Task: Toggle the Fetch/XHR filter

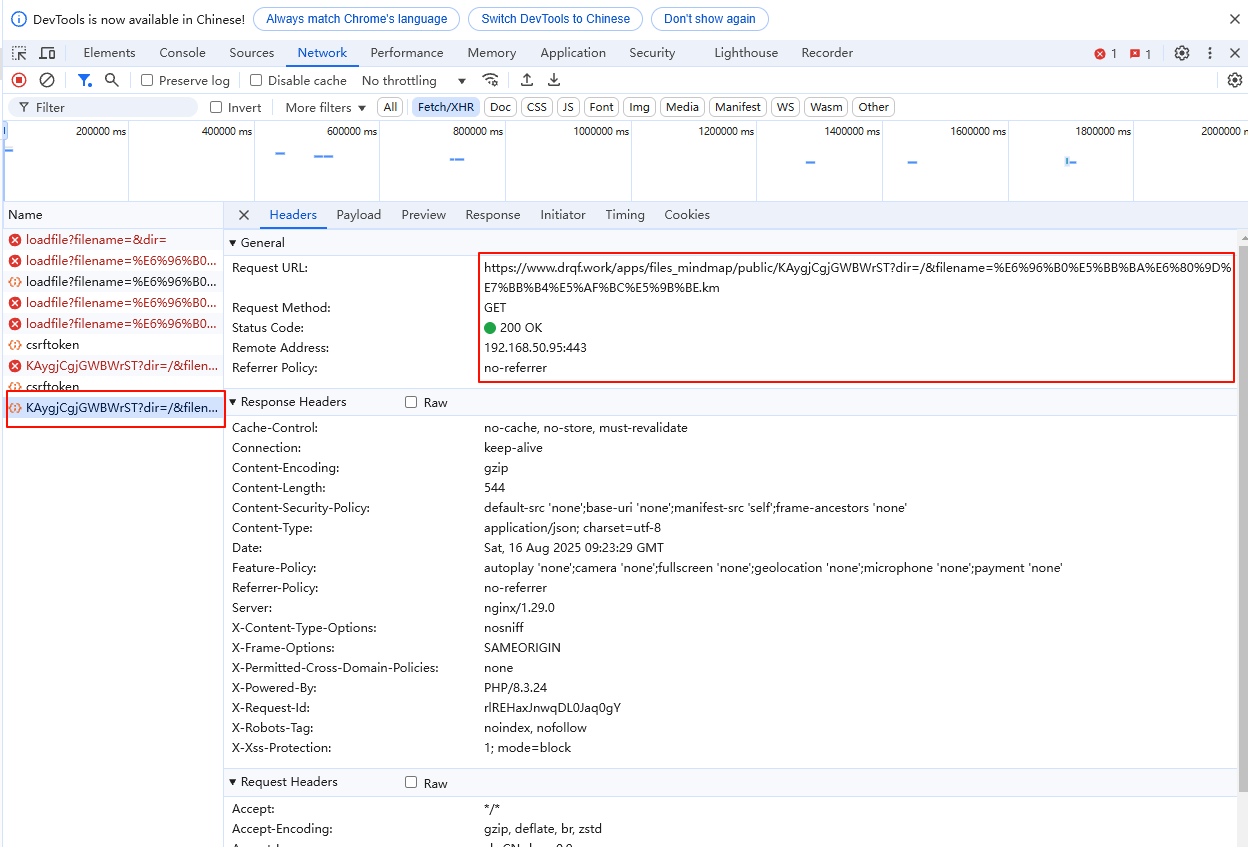Action: 446,107
